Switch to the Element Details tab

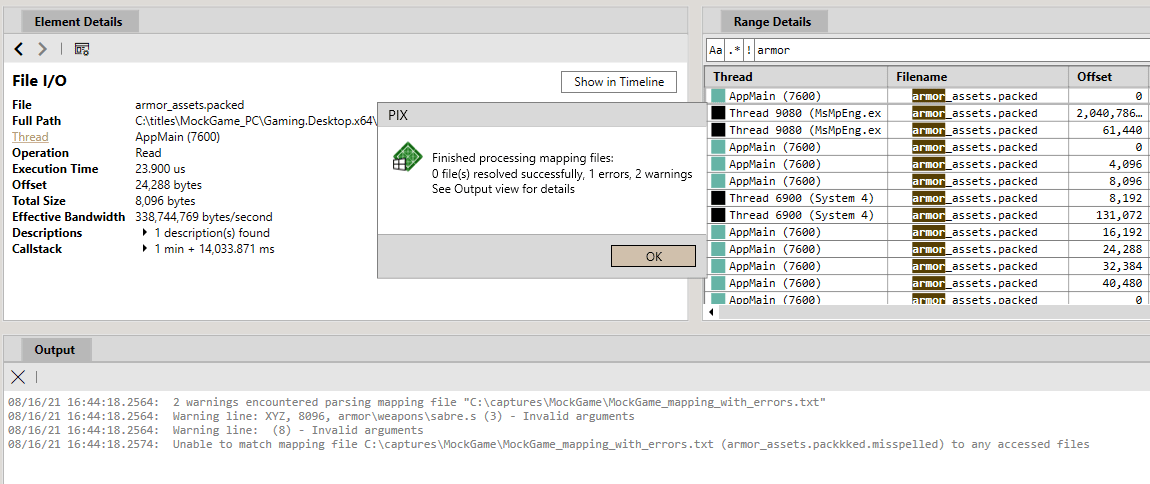(78, 21)
